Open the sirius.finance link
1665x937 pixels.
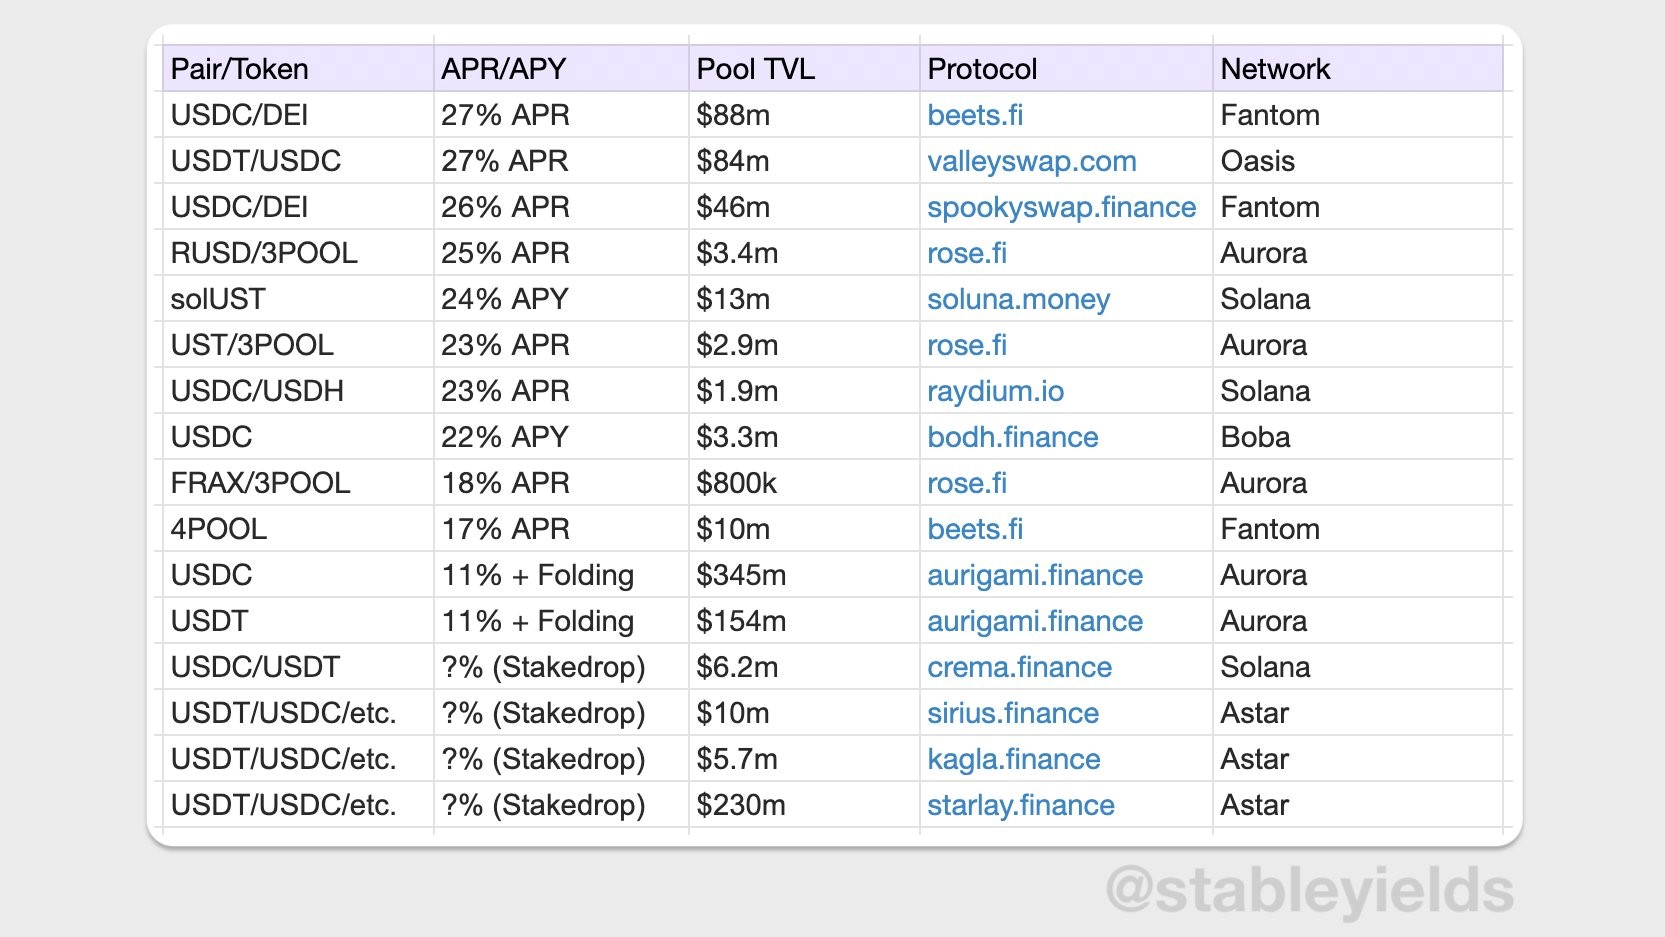pos(1013,714)
